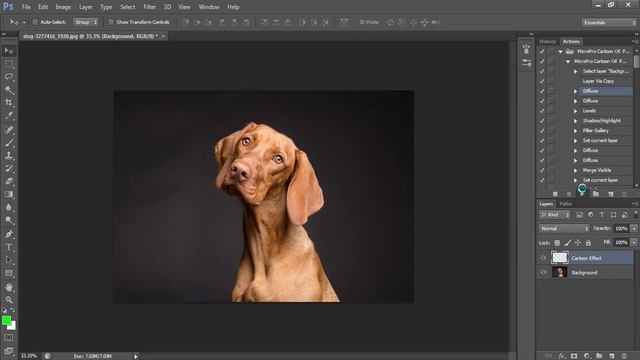This screenshot has height=360, width=640.
Task: Open the Layer menu
Action: click(x=85, y=7)
